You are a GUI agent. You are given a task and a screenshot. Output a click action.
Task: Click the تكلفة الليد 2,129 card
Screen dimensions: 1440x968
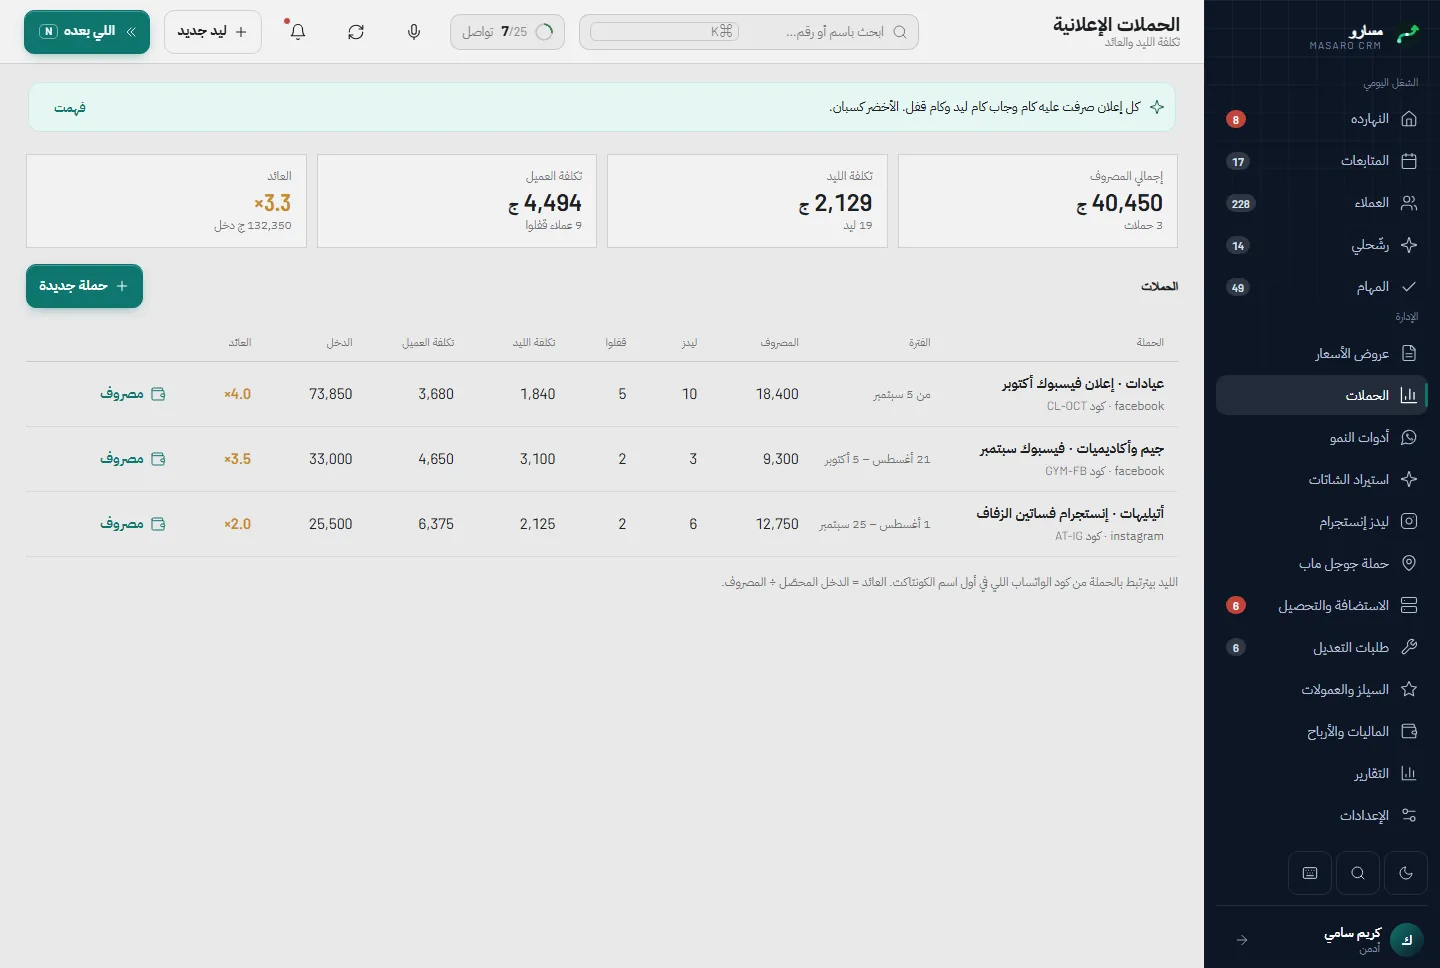pyautogui.click(x=747, y=201)
